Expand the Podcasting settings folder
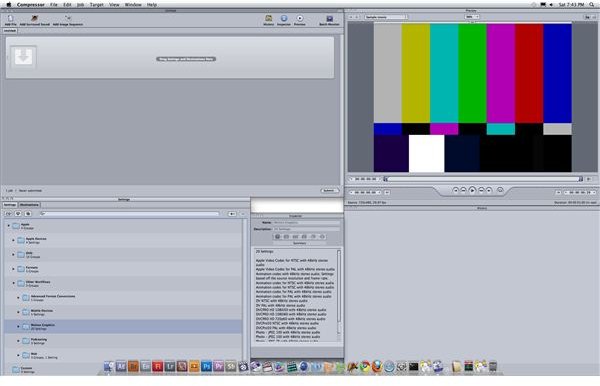Viewport: 600px width, 386px height. coord(18,341)
